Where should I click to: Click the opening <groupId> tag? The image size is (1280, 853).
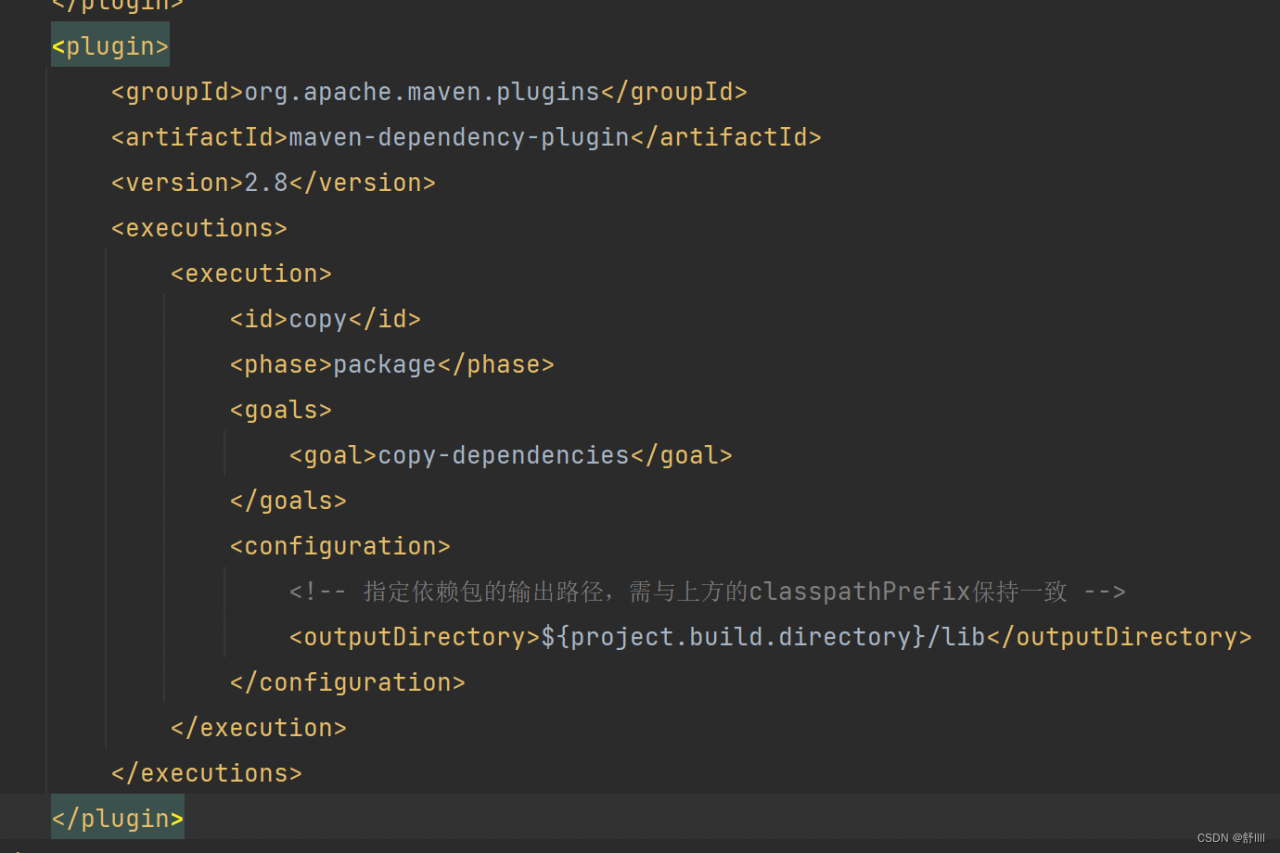pos(178,92)
